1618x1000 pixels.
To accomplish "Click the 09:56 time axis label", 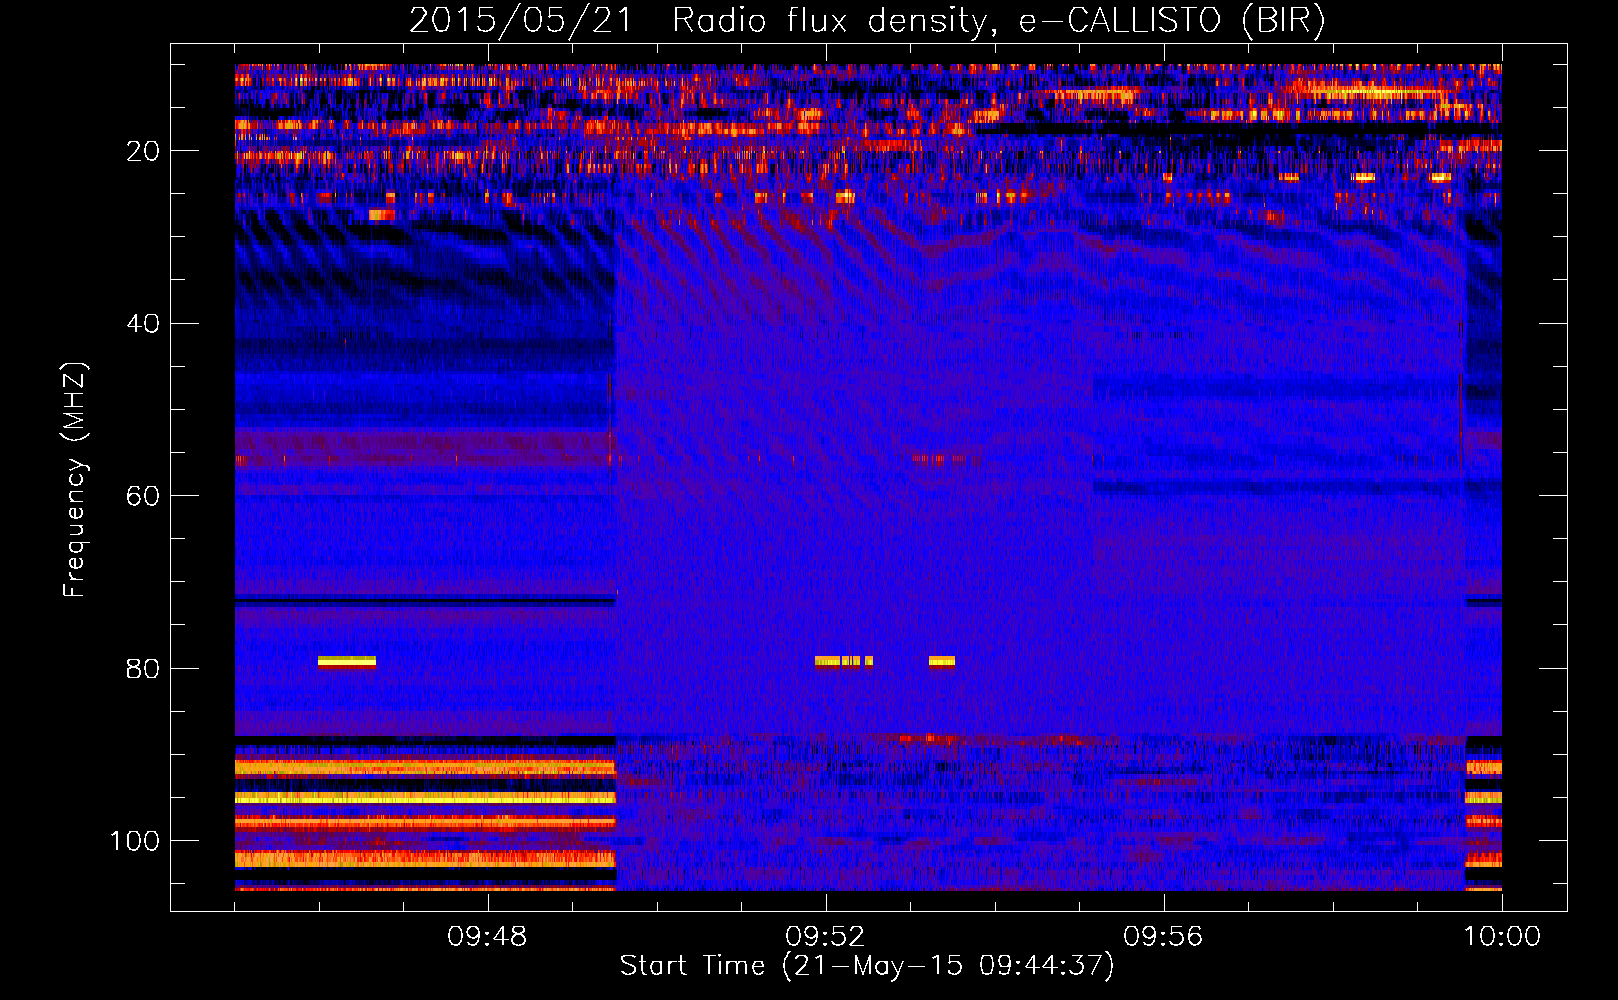I will click(1163, 937).
